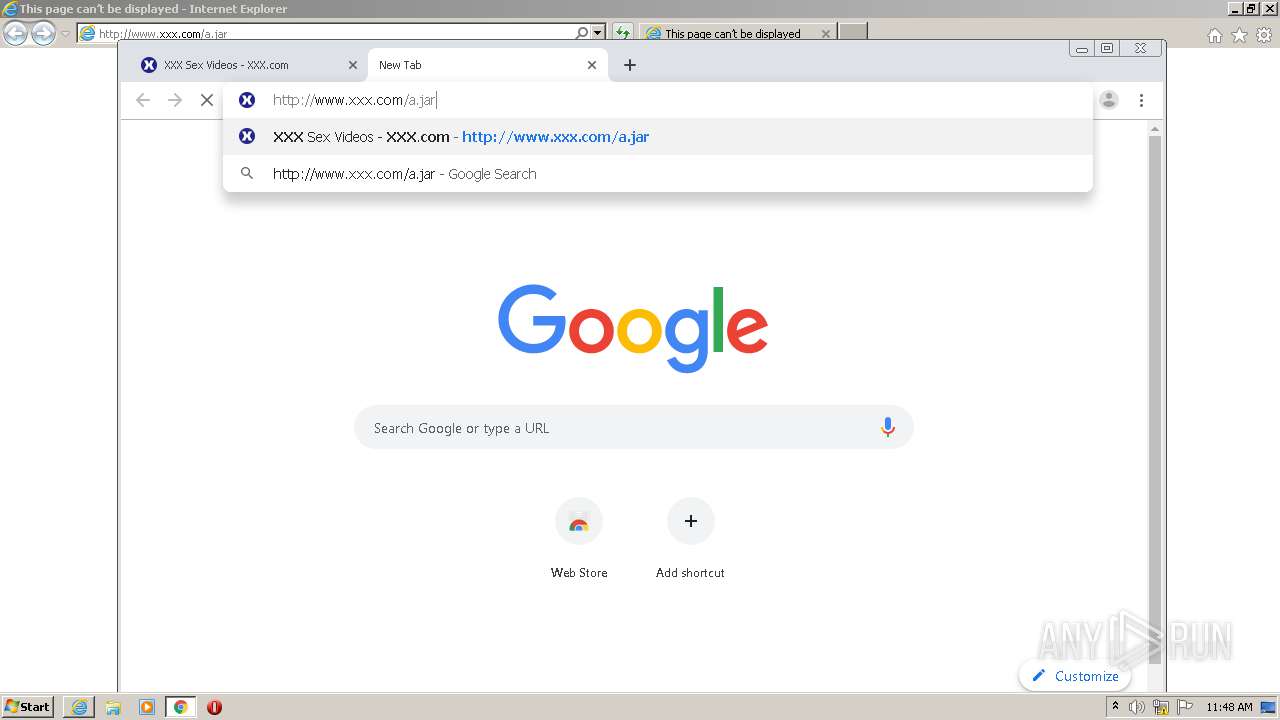The width and height of the screenshot is (1280, 720).
Task: Stop loading page in Chrome
Action: (207, 100)
